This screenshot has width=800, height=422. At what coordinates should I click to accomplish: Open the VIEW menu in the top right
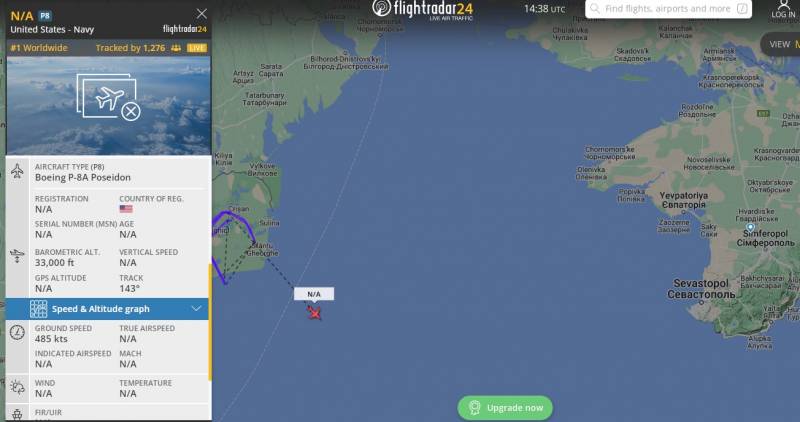(x=782, y=44)
